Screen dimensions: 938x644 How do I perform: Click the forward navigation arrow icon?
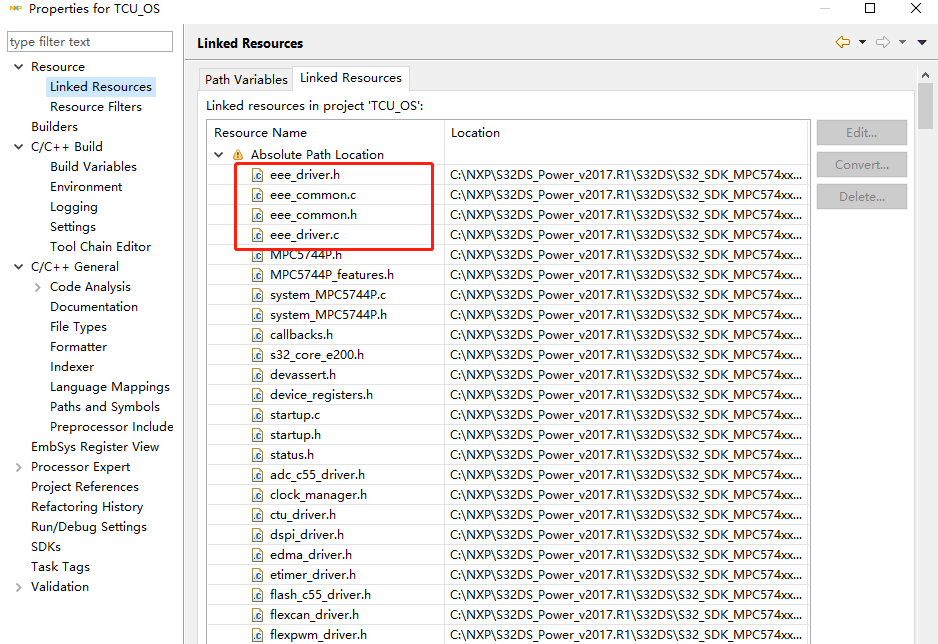pyautogui.click(x=883, y=42)
